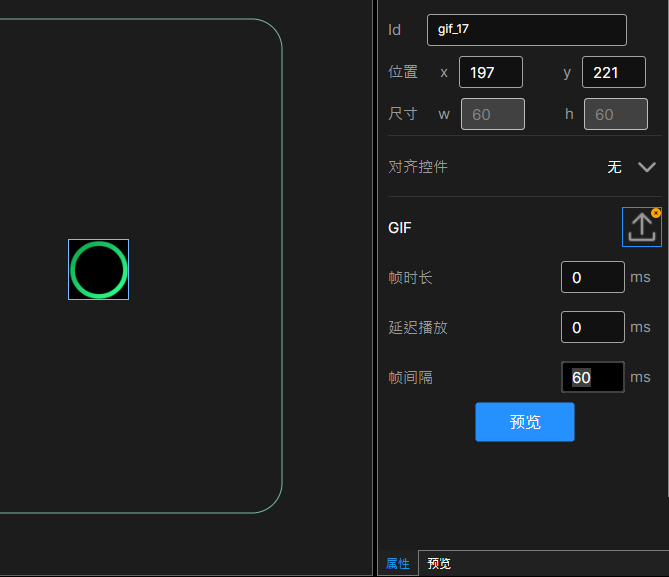
Task: Switch to the 属性 tab
Action: 398,564
